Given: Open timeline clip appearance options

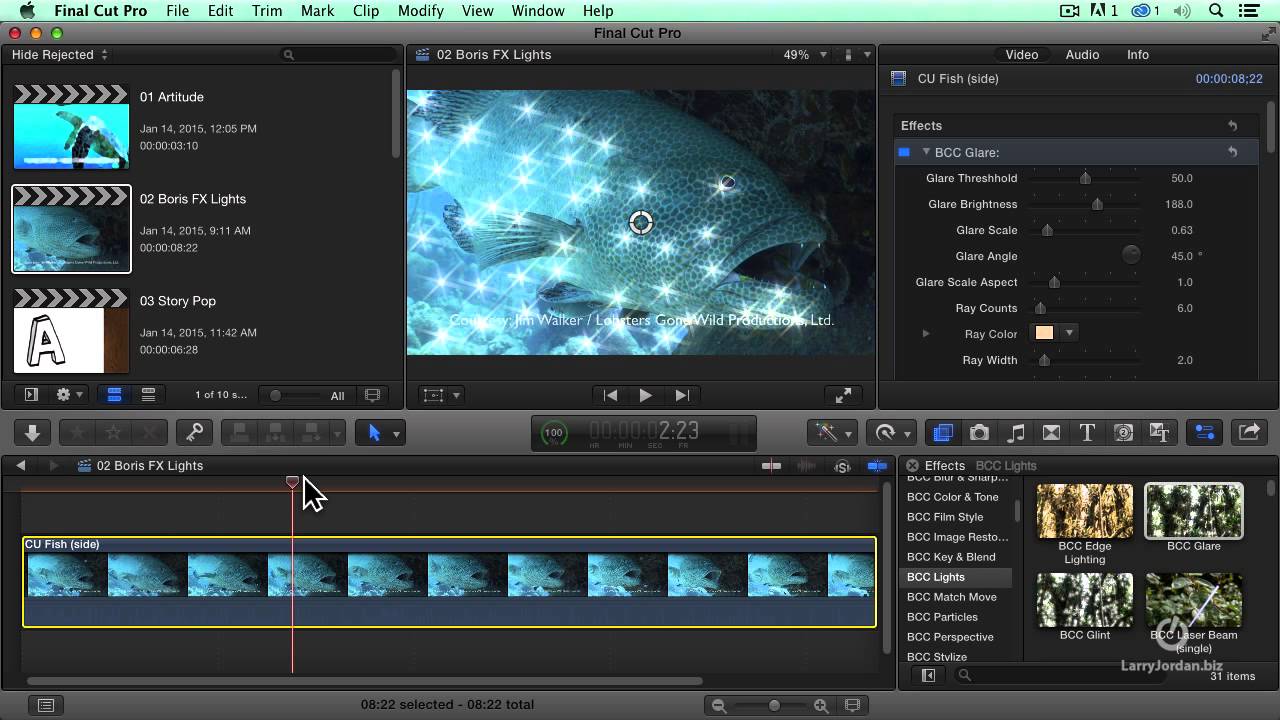Looking at the screenshot, I should pyautogui.click(x=852, y=705).
